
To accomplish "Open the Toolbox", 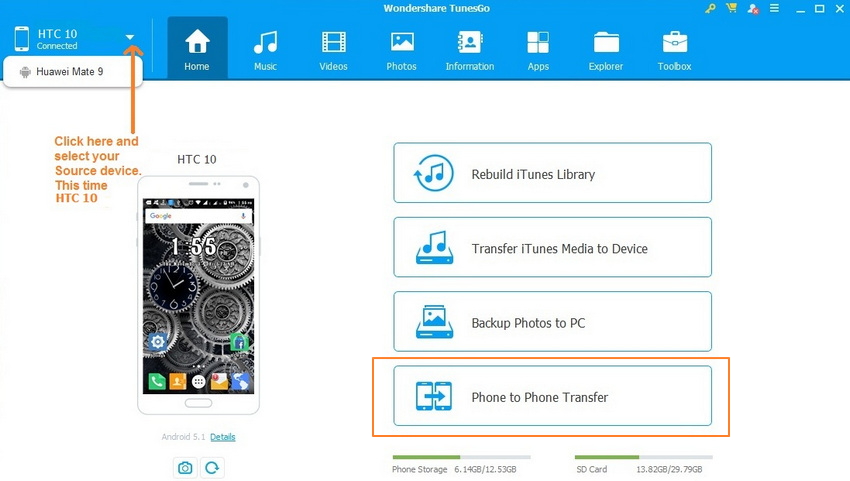I will click(675, 49).
